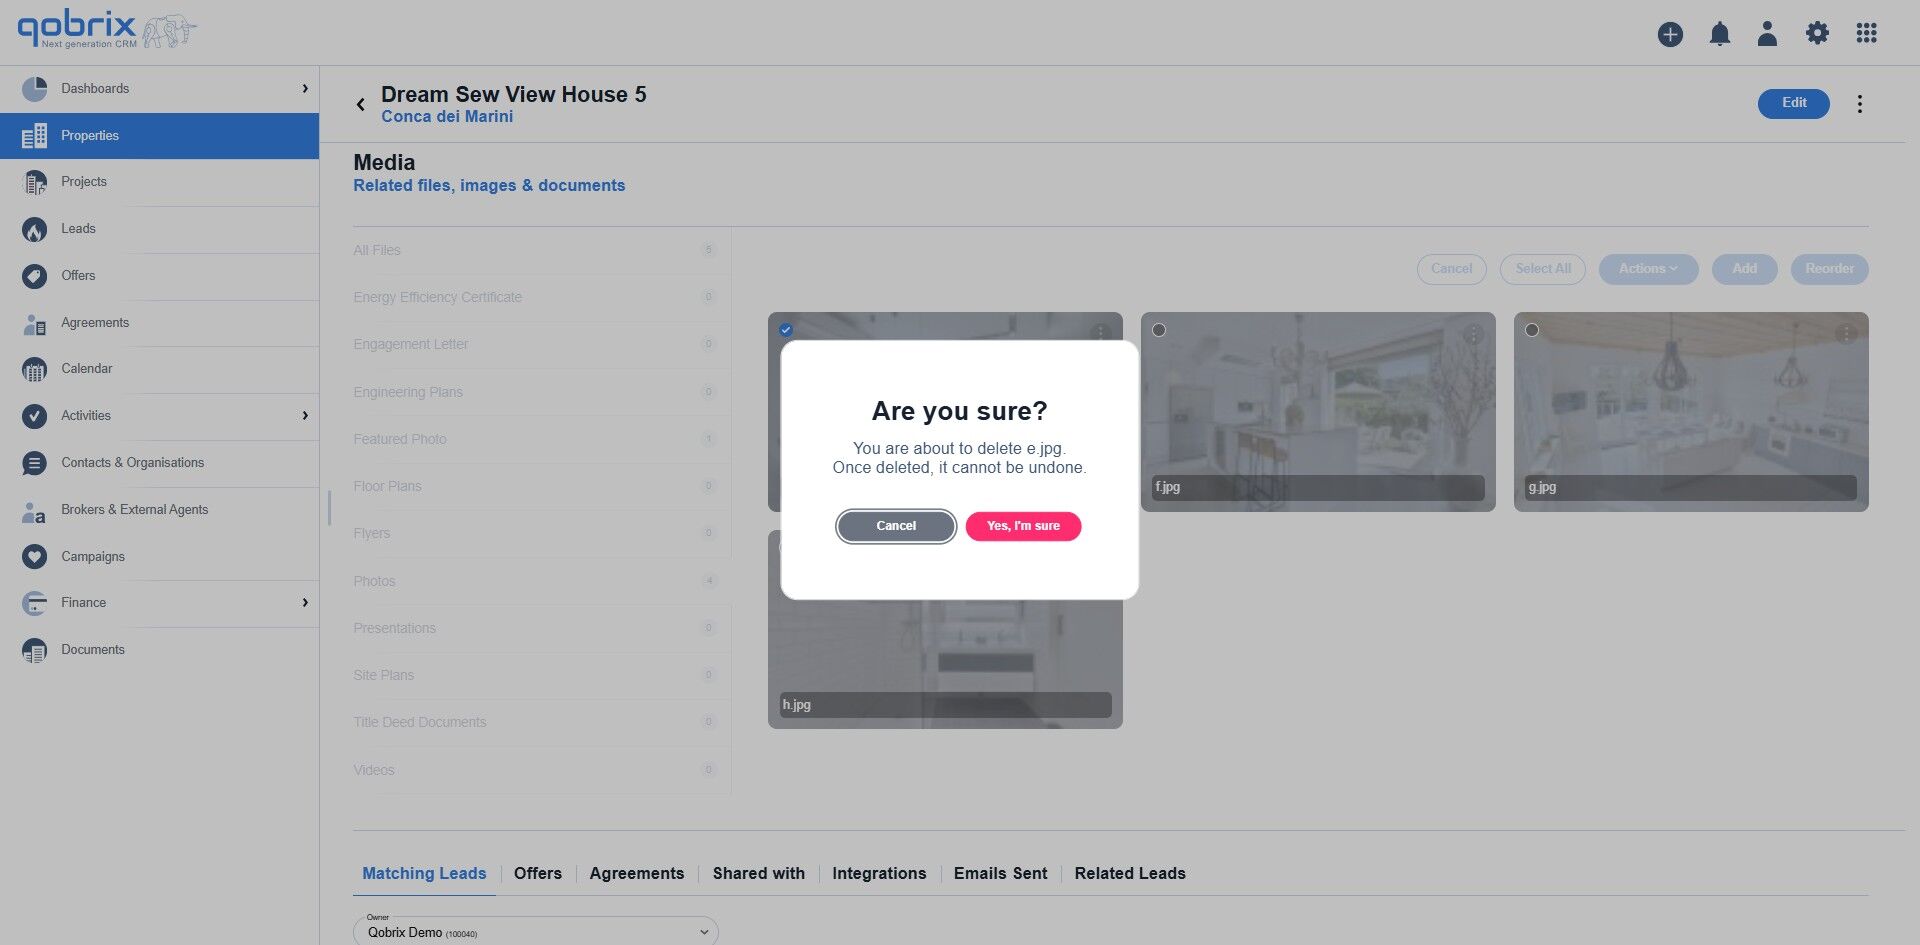Click the Add media button
This screenshot has width=1920, height=945.
(1744, 269)
